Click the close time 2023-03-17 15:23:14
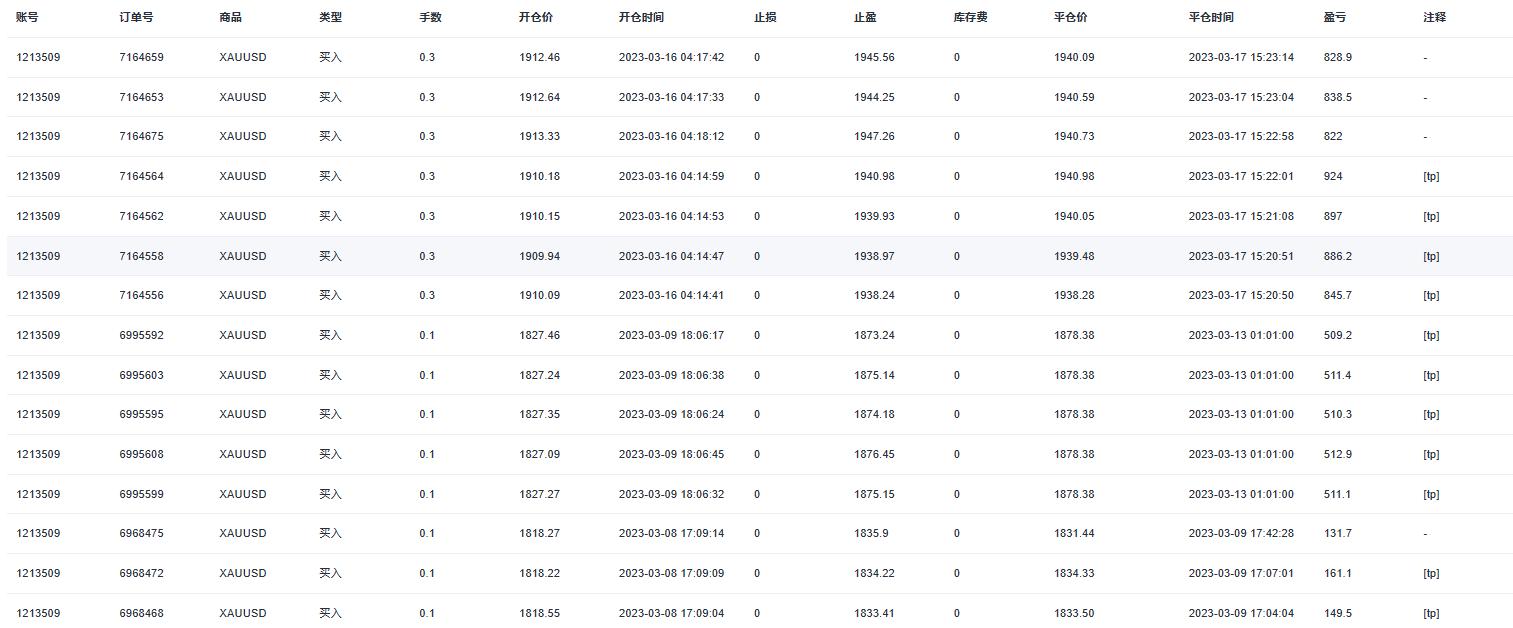This screenshot has height=628, width=1513. pos(1241,57)
